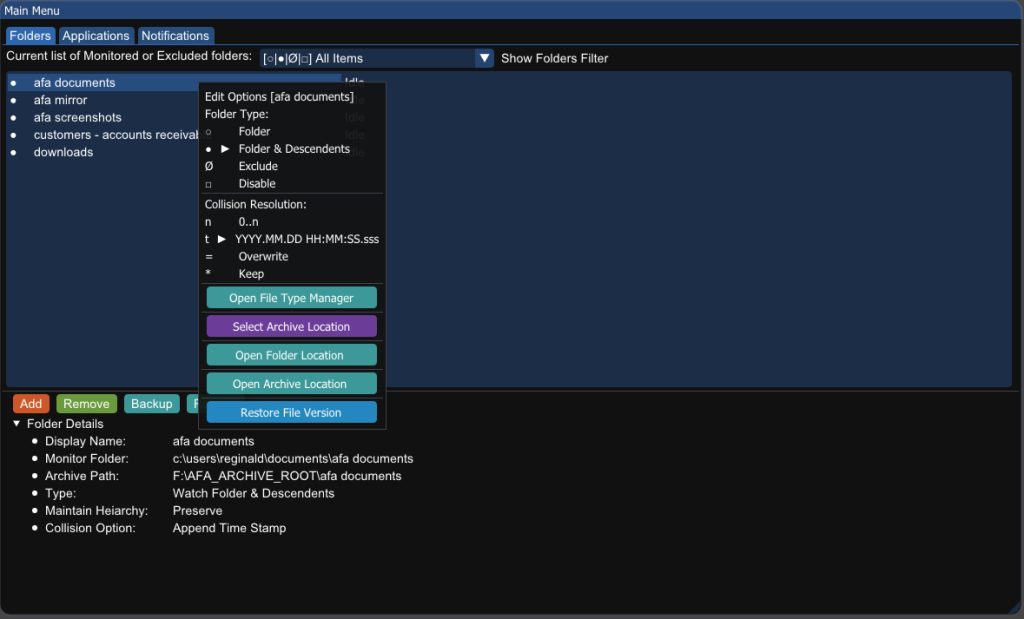Click the green Remove button
The width and height of the screenshot is (1024, 619).
coord(86,404)
